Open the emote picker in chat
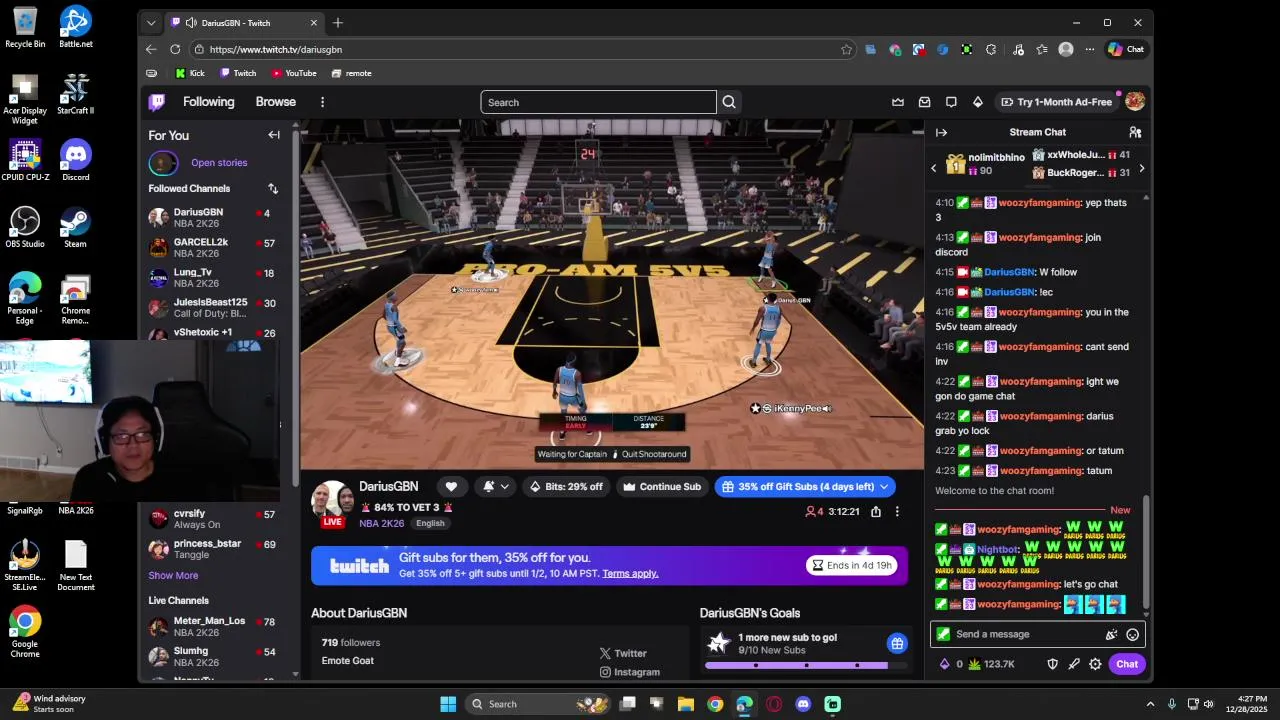The width and height of the screenshot is (1280, 720). point(1133,634)
